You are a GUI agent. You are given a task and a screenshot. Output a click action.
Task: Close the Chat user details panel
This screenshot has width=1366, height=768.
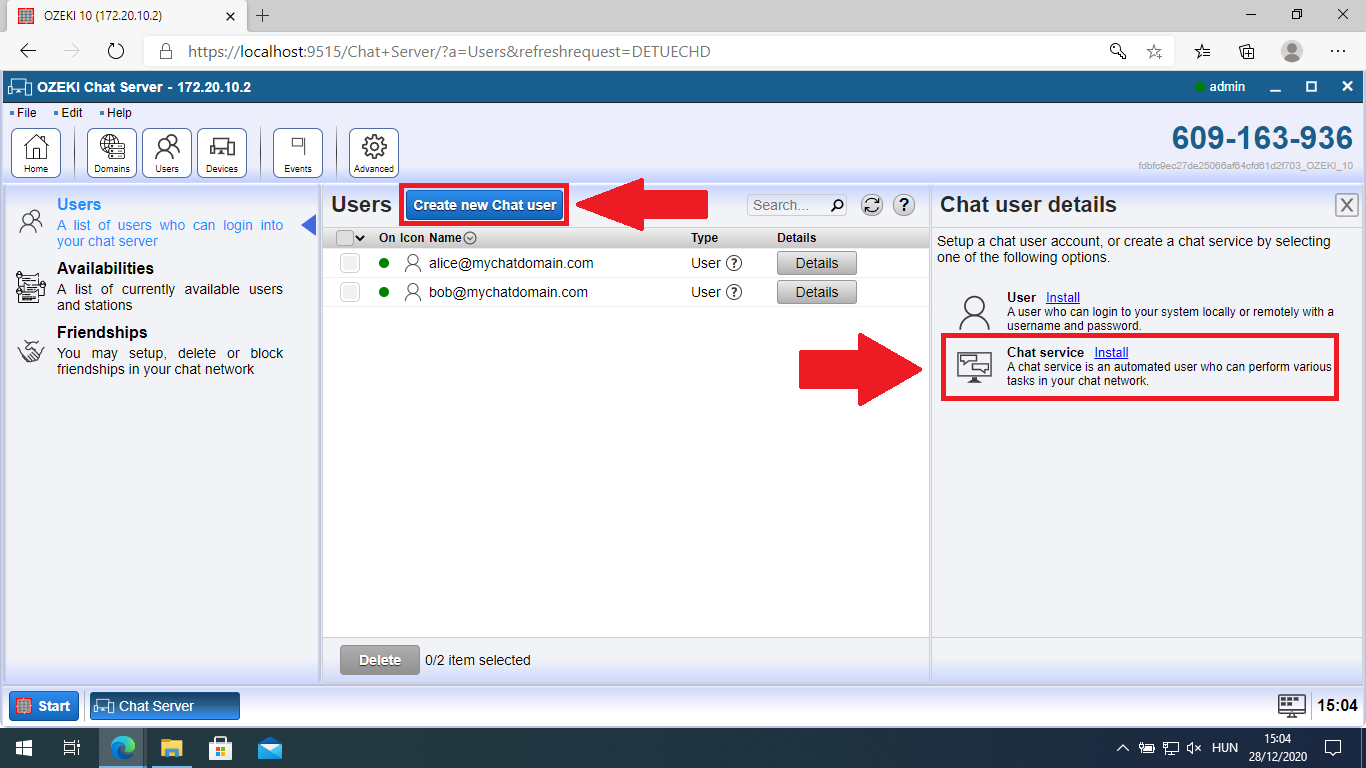1347,205
